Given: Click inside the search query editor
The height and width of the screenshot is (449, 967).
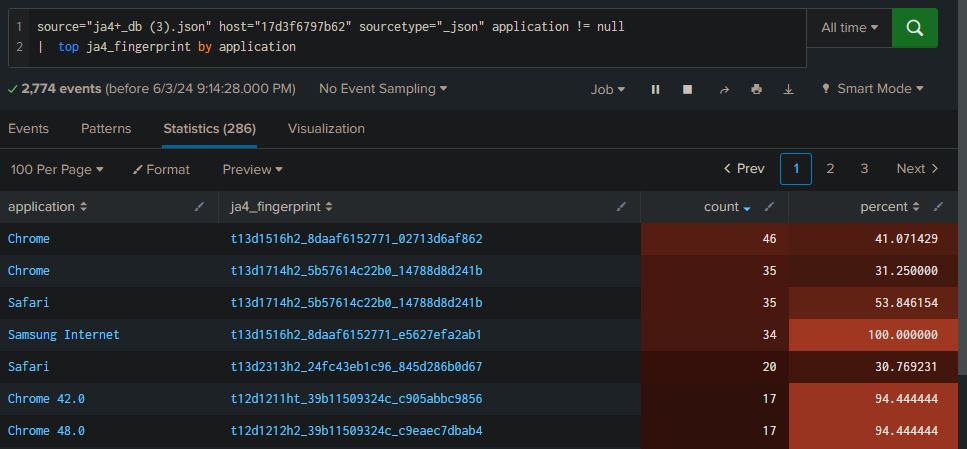Looking at the screenshot, I should [x=407, y=37].
